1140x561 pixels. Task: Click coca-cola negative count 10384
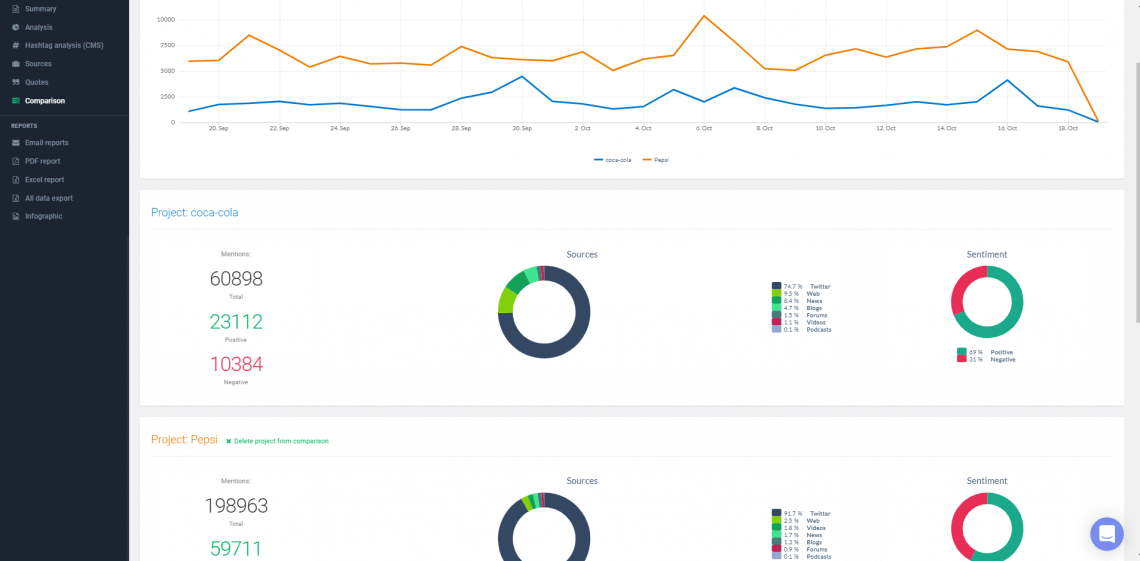(236, 364)
